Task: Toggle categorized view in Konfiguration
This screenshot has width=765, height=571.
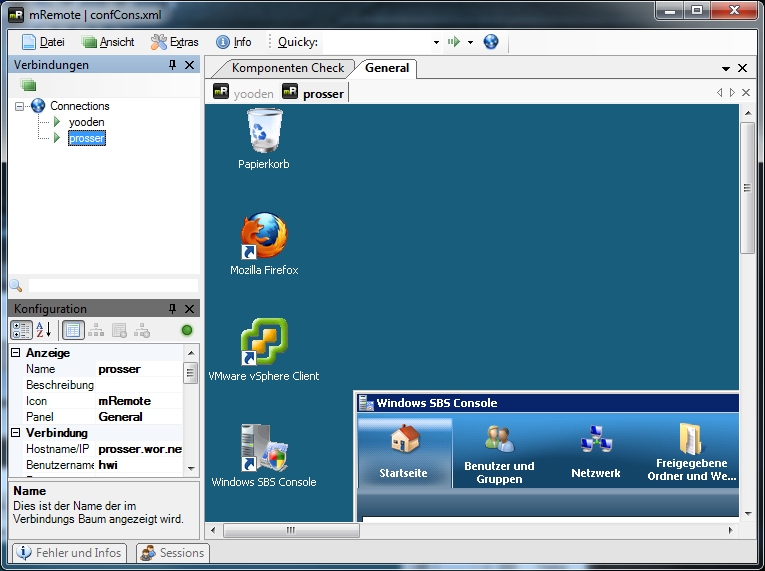Action: [21, 330]
